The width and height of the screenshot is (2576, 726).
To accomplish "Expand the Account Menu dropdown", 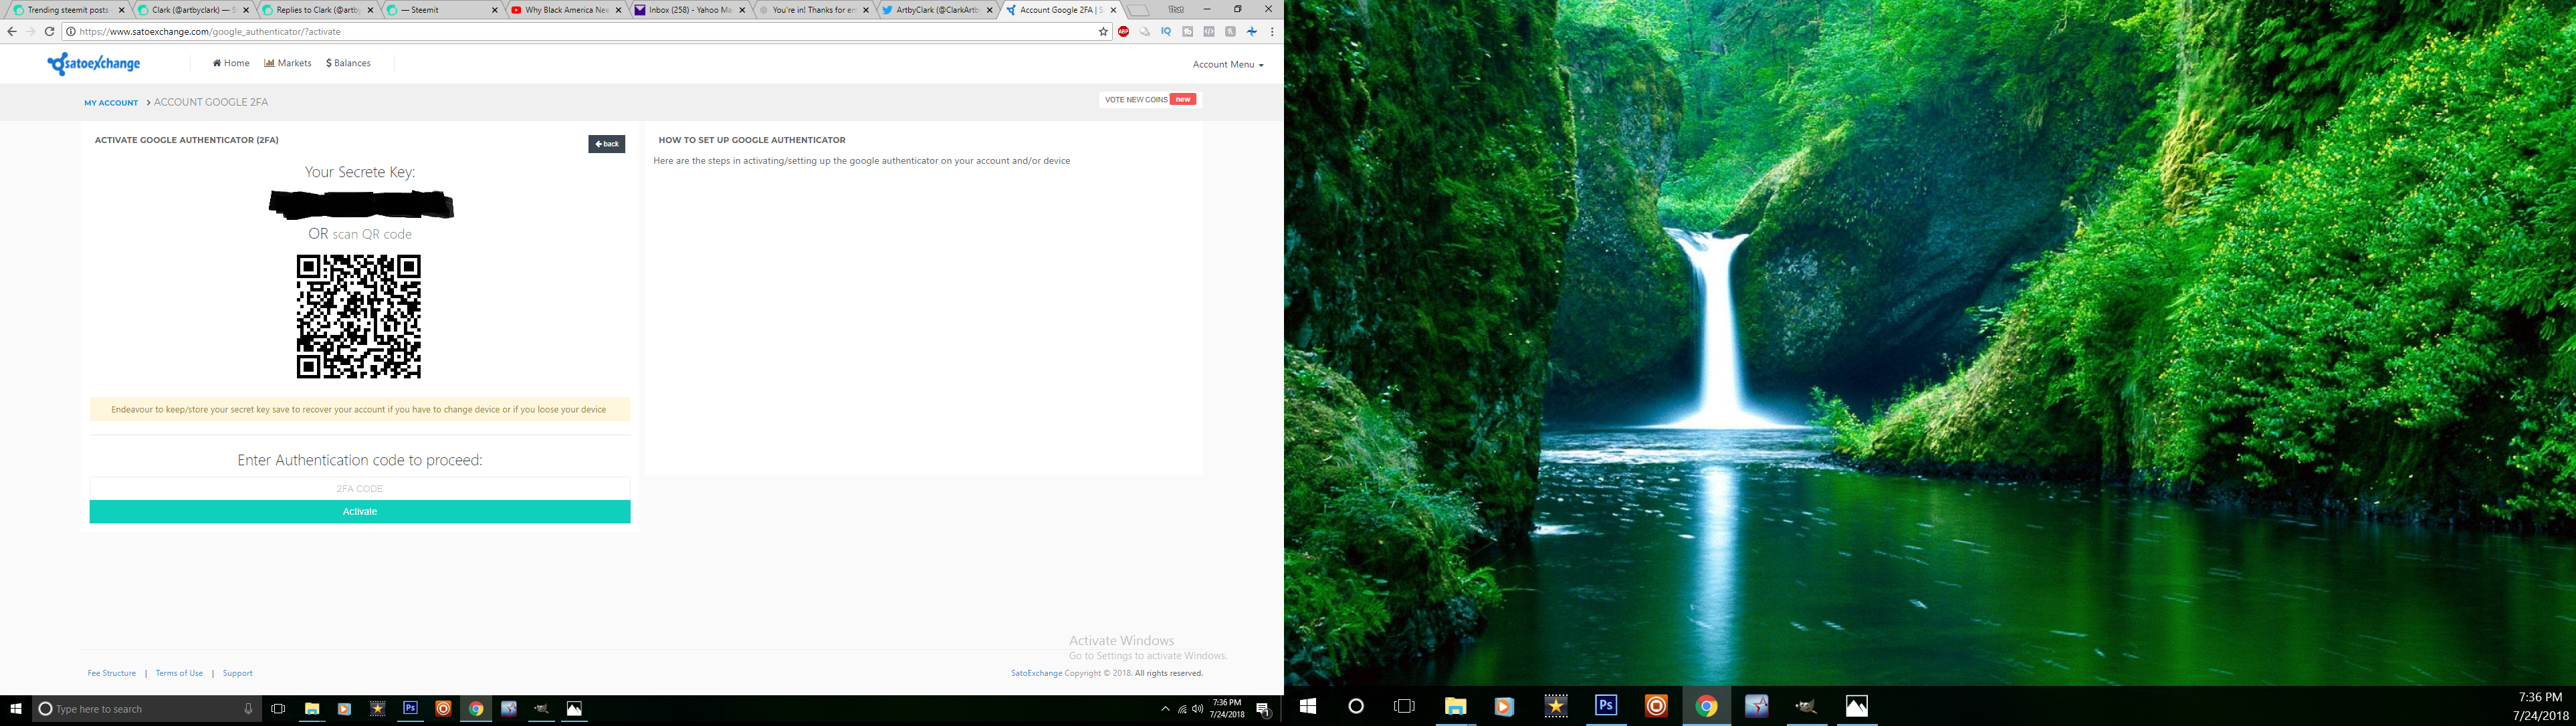I will [x=1228, y=65].
